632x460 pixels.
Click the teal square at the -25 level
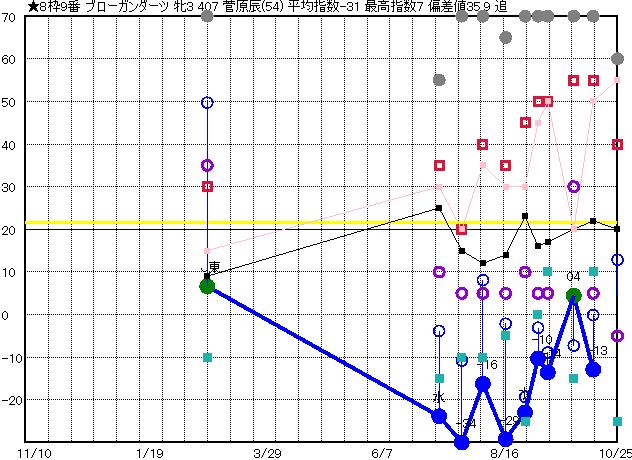pos(617,421)
